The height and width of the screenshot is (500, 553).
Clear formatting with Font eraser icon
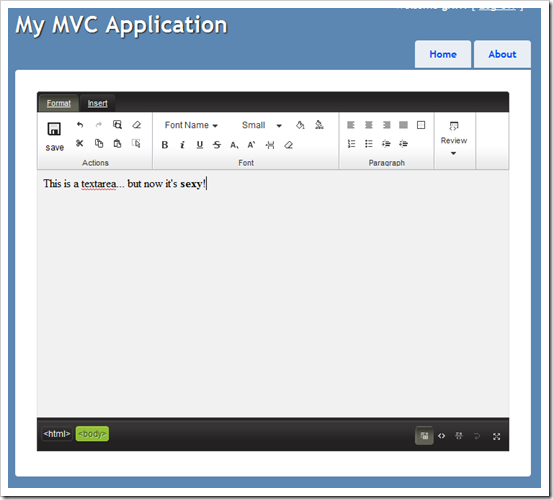click(x=288, y=145)
